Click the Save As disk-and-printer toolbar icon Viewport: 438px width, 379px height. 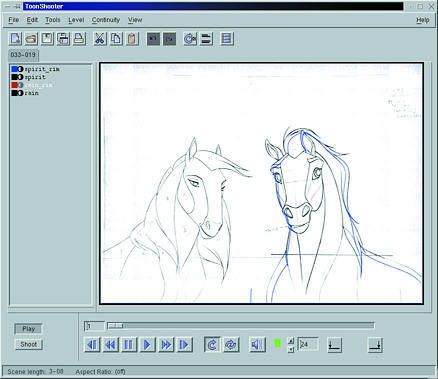63,39
